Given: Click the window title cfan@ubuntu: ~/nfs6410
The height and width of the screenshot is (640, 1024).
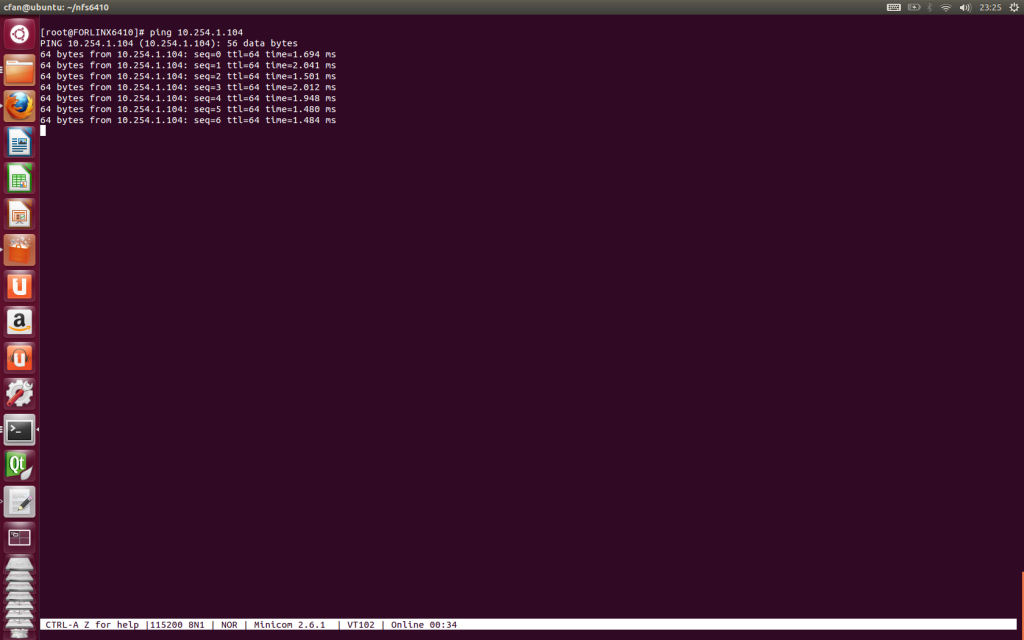Looking at the screenshot, I should tap(56, 7).
